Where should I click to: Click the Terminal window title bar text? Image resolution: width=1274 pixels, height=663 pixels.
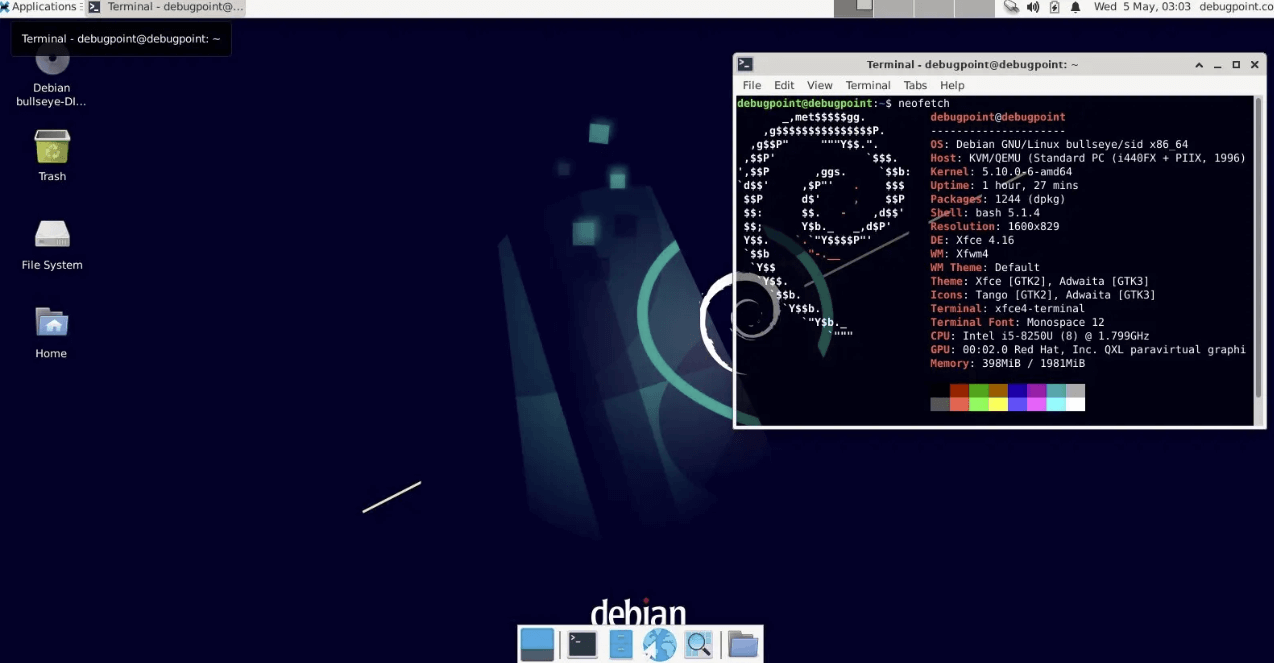[x=972, y=64]
